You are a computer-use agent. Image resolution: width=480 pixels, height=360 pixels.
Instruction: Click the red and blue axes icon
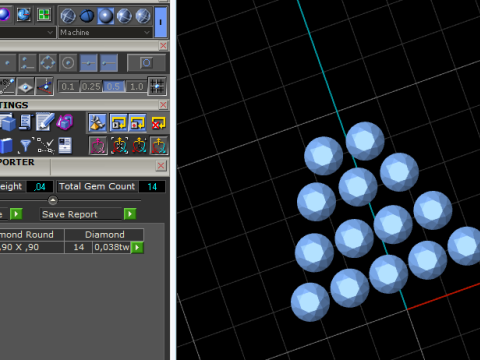click(x=44, y=86)
